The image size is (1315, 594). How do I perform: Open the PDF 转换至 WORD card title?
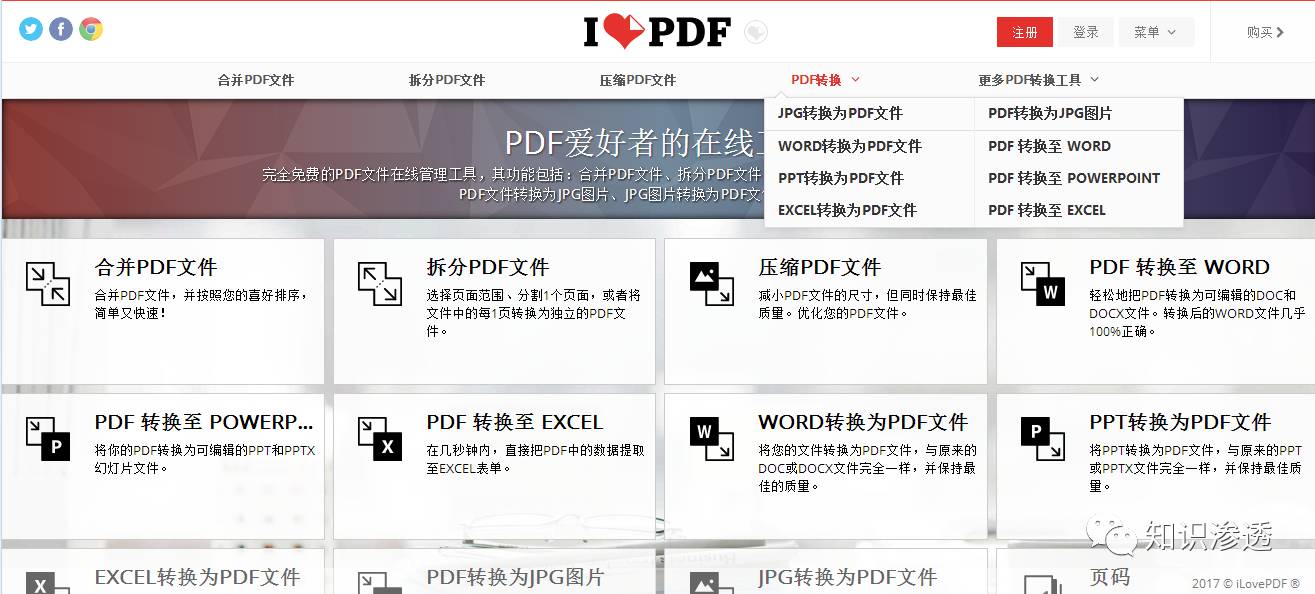tap(1180, 268)
